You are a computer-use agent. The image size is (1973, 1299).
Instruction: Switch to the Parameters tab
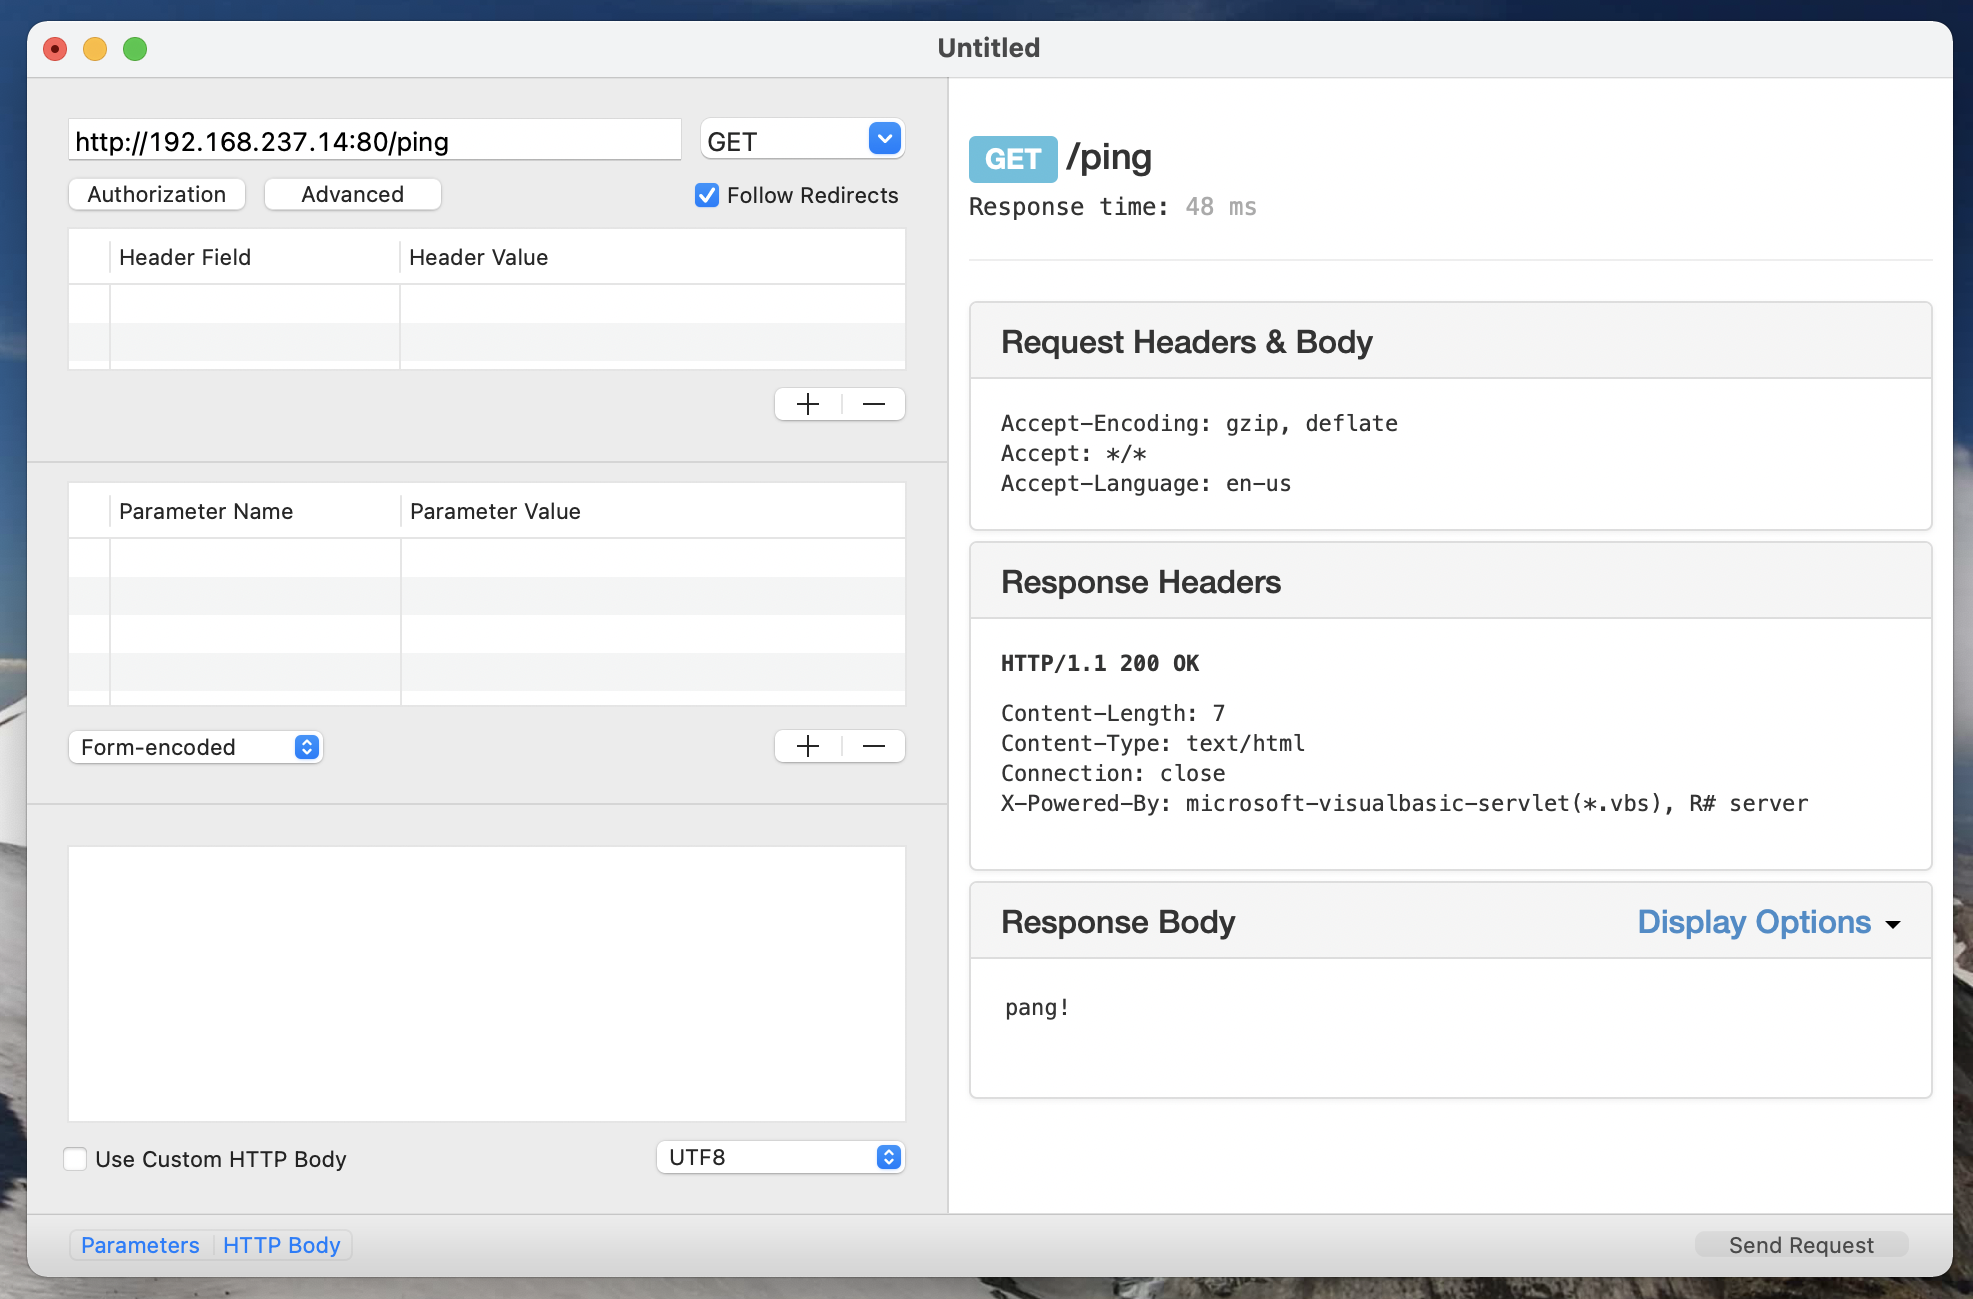tap(140, 1245)
